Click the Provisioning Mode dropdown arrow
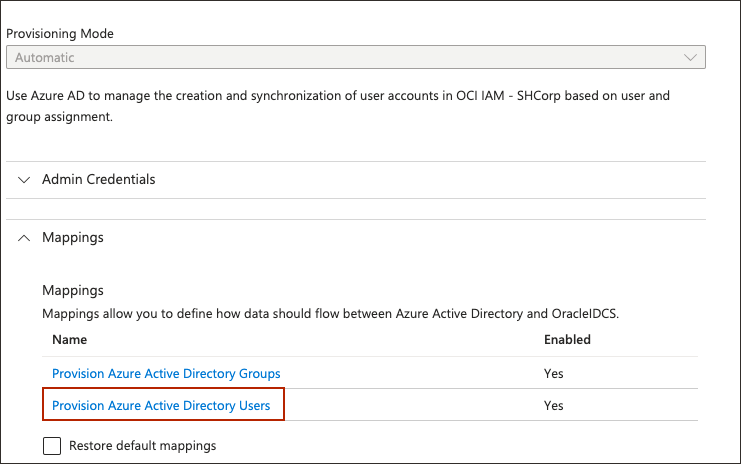 (690, 58)
